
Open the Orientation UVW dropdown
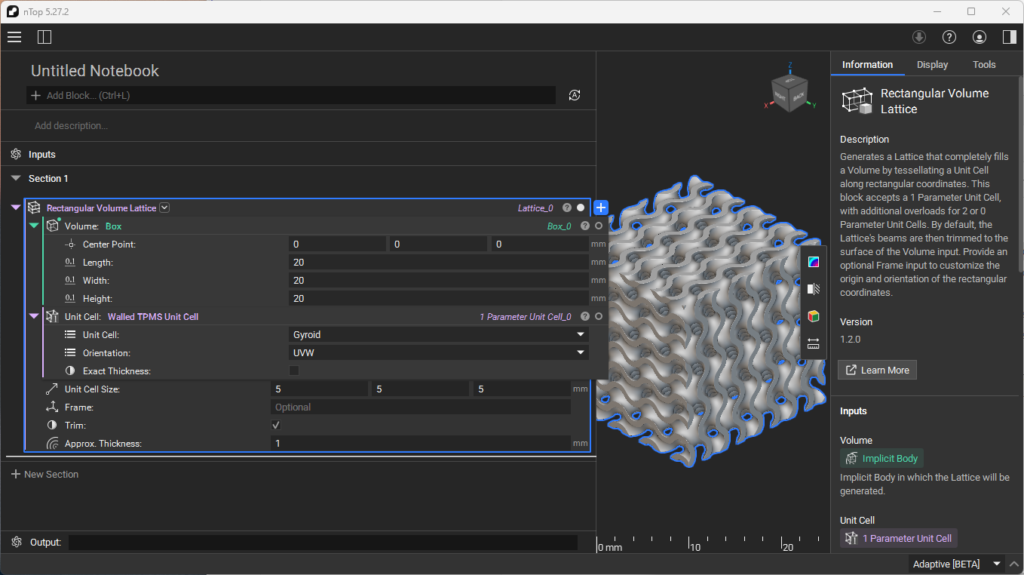[x=438, y=353]
